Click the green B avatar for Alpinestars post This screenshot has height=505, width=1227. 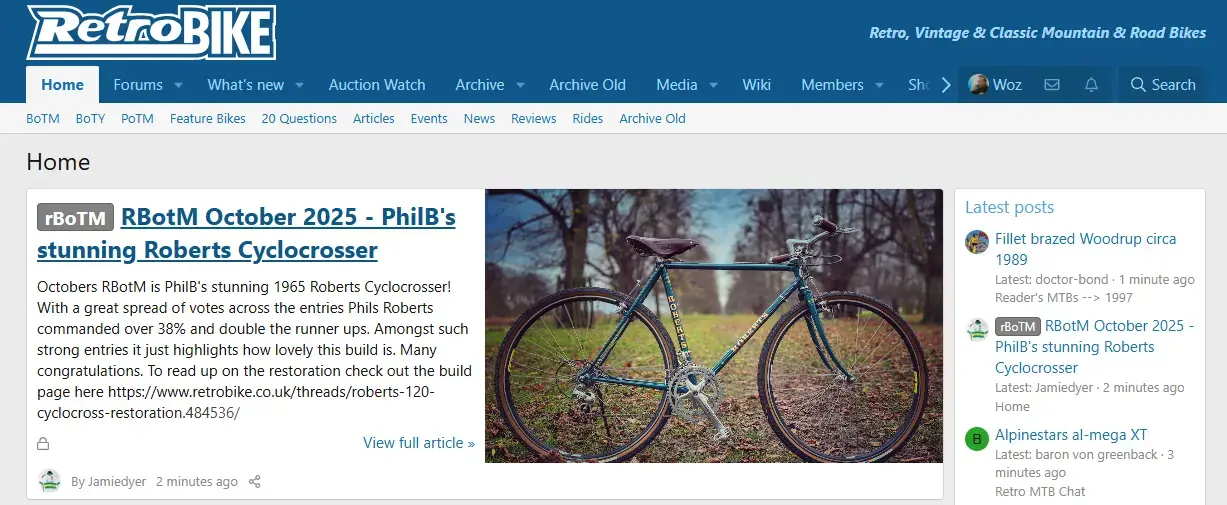click(x=977, y=439)
